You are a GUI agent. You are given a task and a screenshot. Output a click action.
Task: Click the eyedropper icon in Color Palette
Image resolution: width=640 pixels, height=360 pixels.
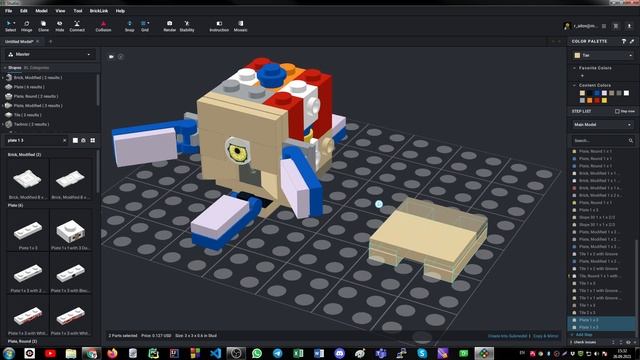pyautogui.click(x=632, y=41)
